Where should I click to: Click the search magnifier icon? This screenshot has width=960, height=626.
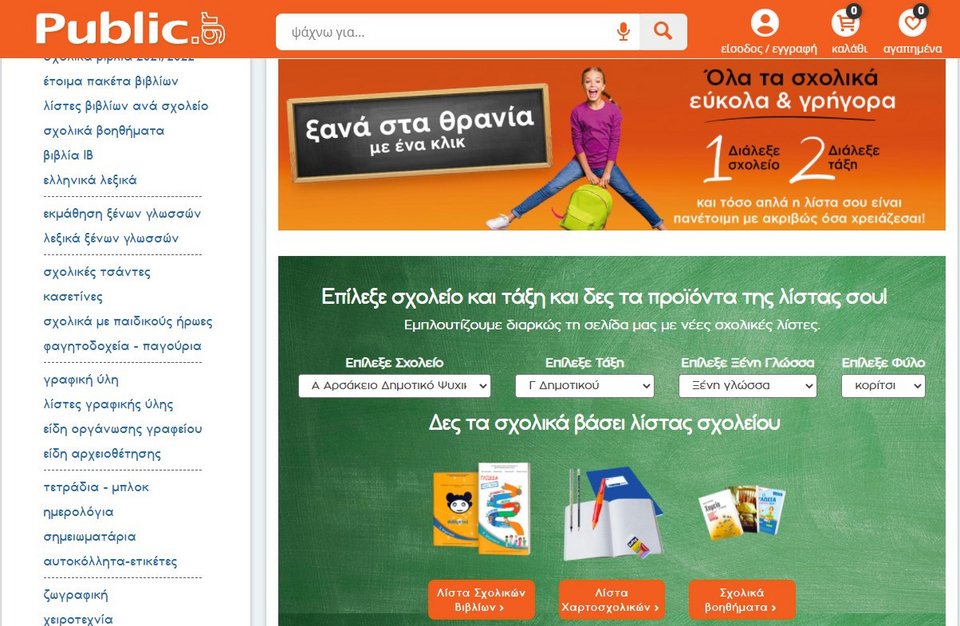pyautogui.click(x=662, y=31)
